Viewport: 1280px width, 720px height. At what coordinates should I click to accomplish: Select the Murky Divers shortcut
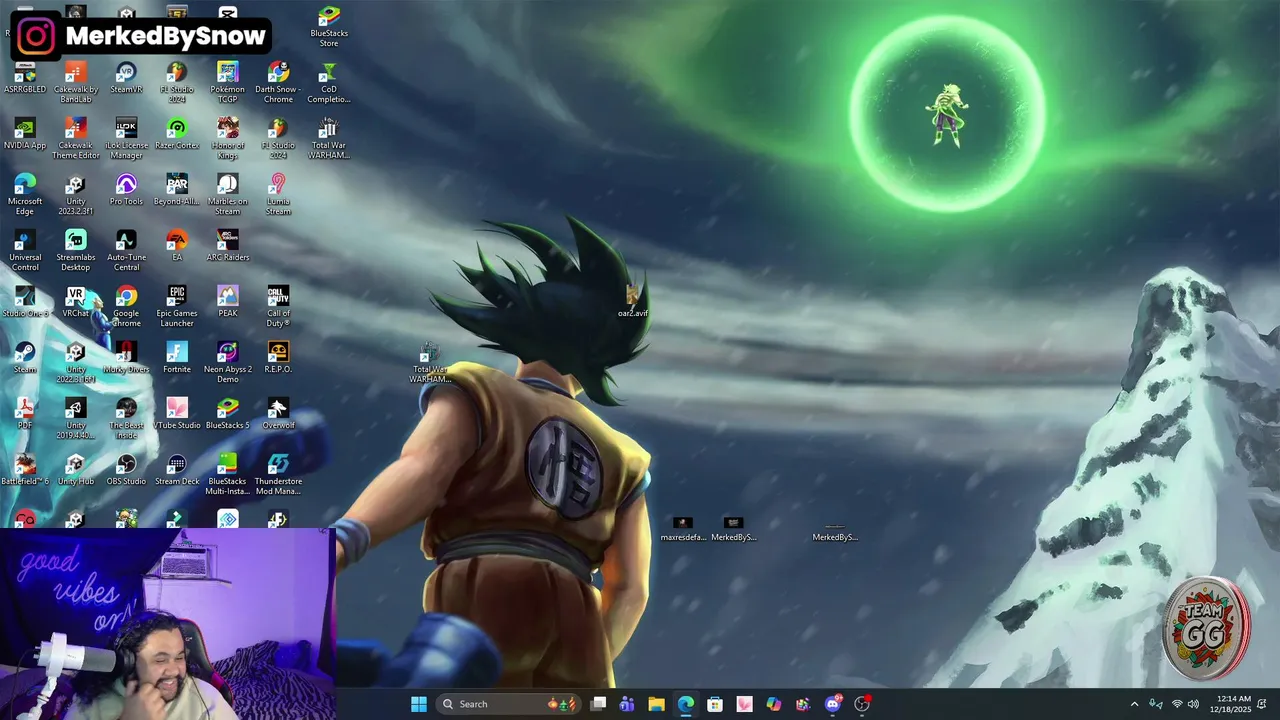(x=126, y=359)
